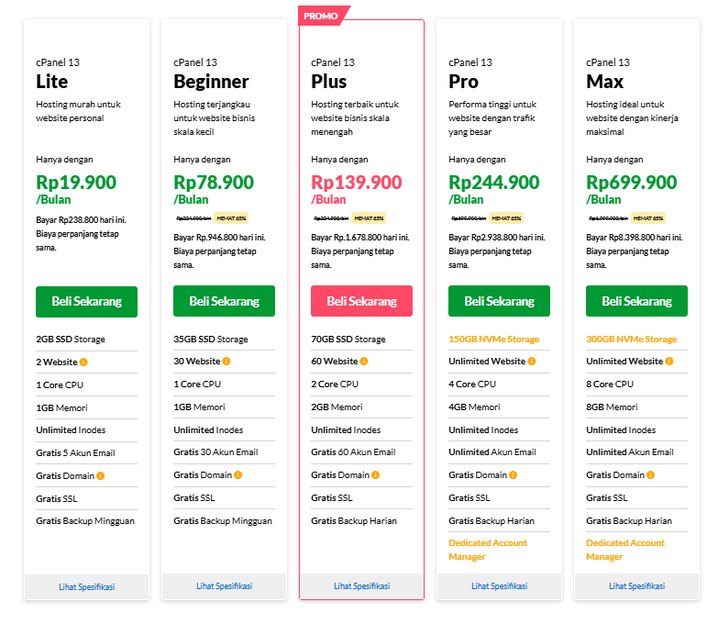
Task: Click info icon beside Plus 60 Website
Action: point(364,361)
